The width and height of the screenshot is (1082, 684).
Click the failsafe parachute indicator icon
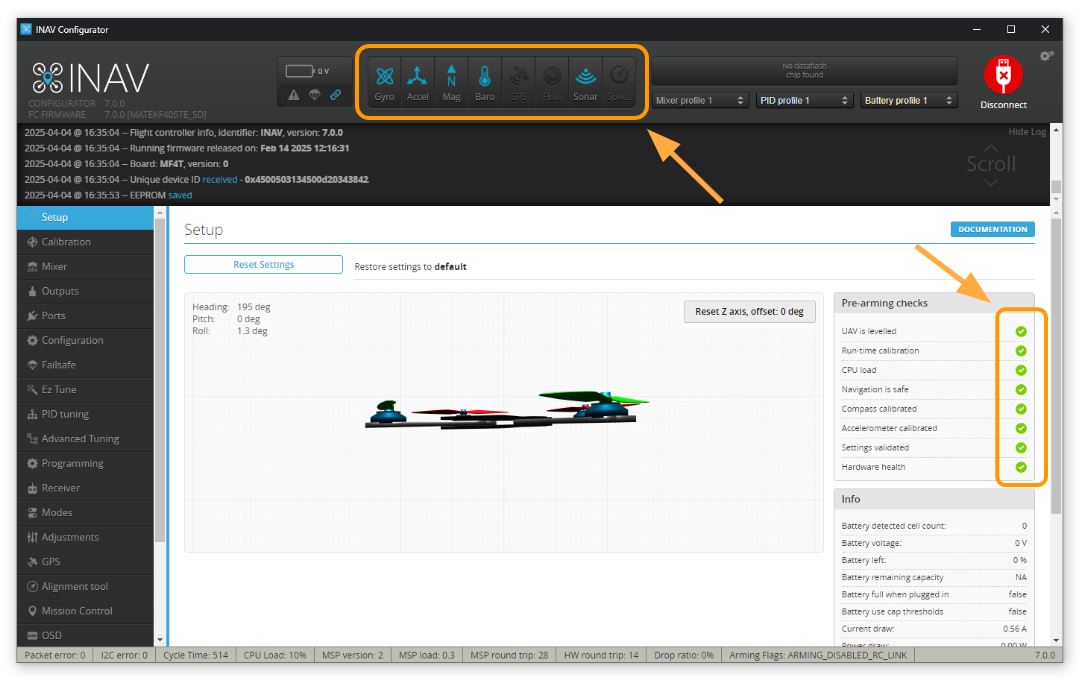tap(315, 95)
